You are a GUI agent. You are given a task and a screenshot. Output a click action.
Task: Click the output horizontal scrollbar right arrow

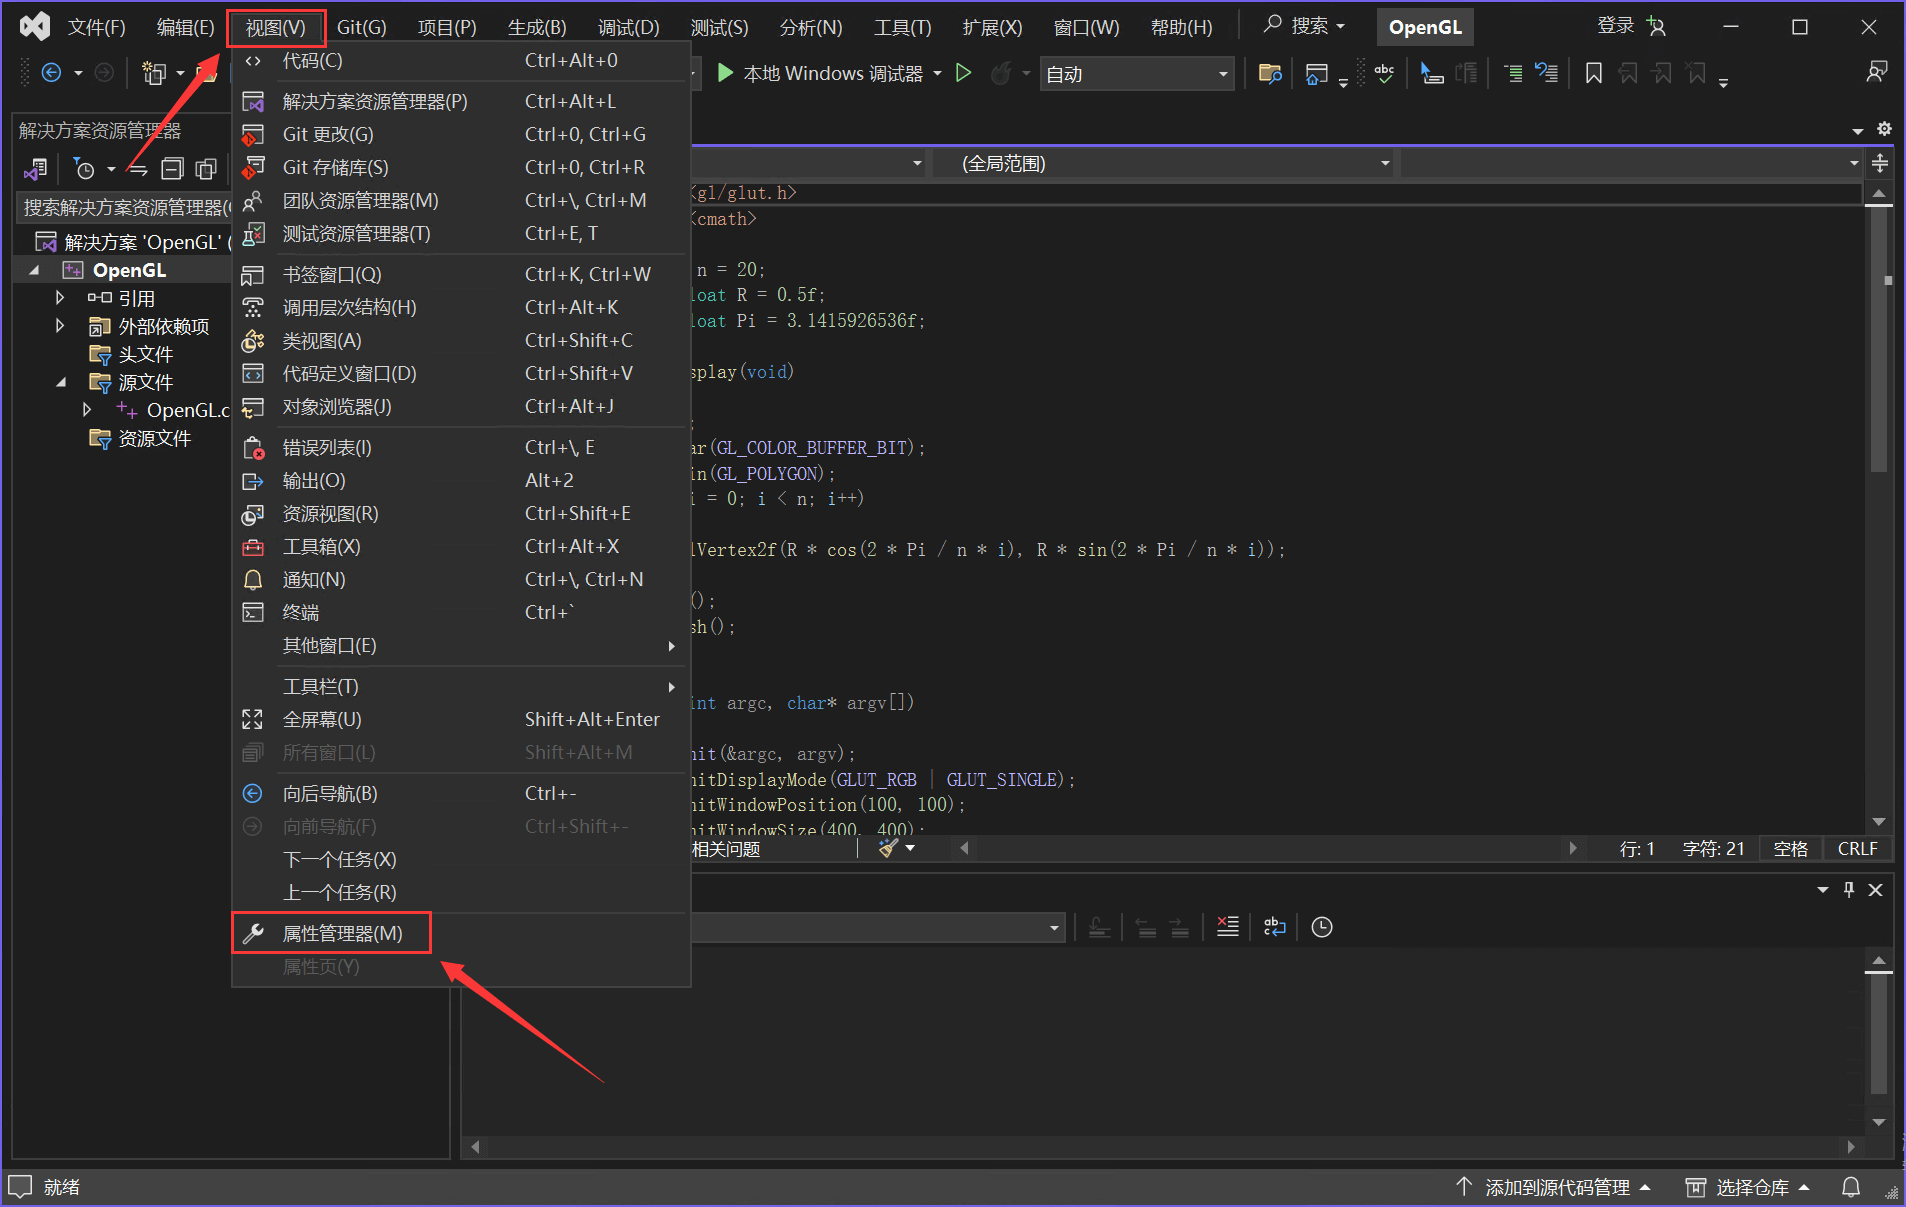[1851, 1147]
